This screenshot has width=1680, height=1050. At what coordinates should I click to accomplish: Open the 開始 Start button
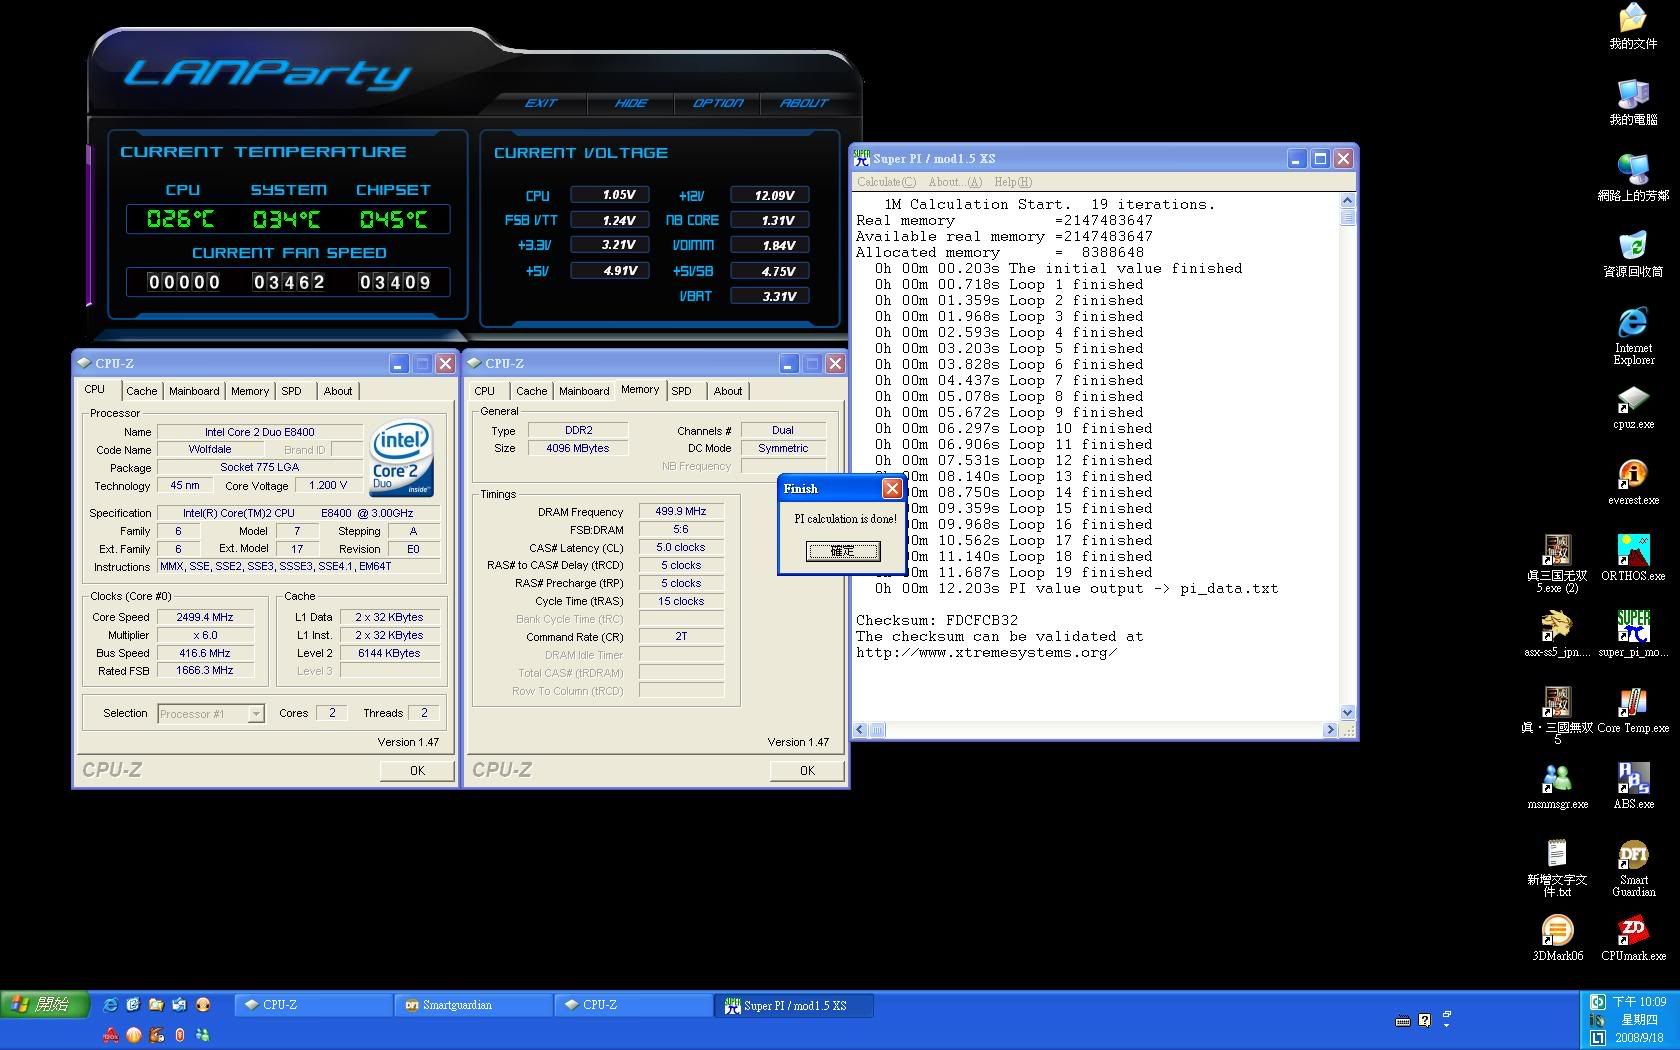coord(46,1004)
